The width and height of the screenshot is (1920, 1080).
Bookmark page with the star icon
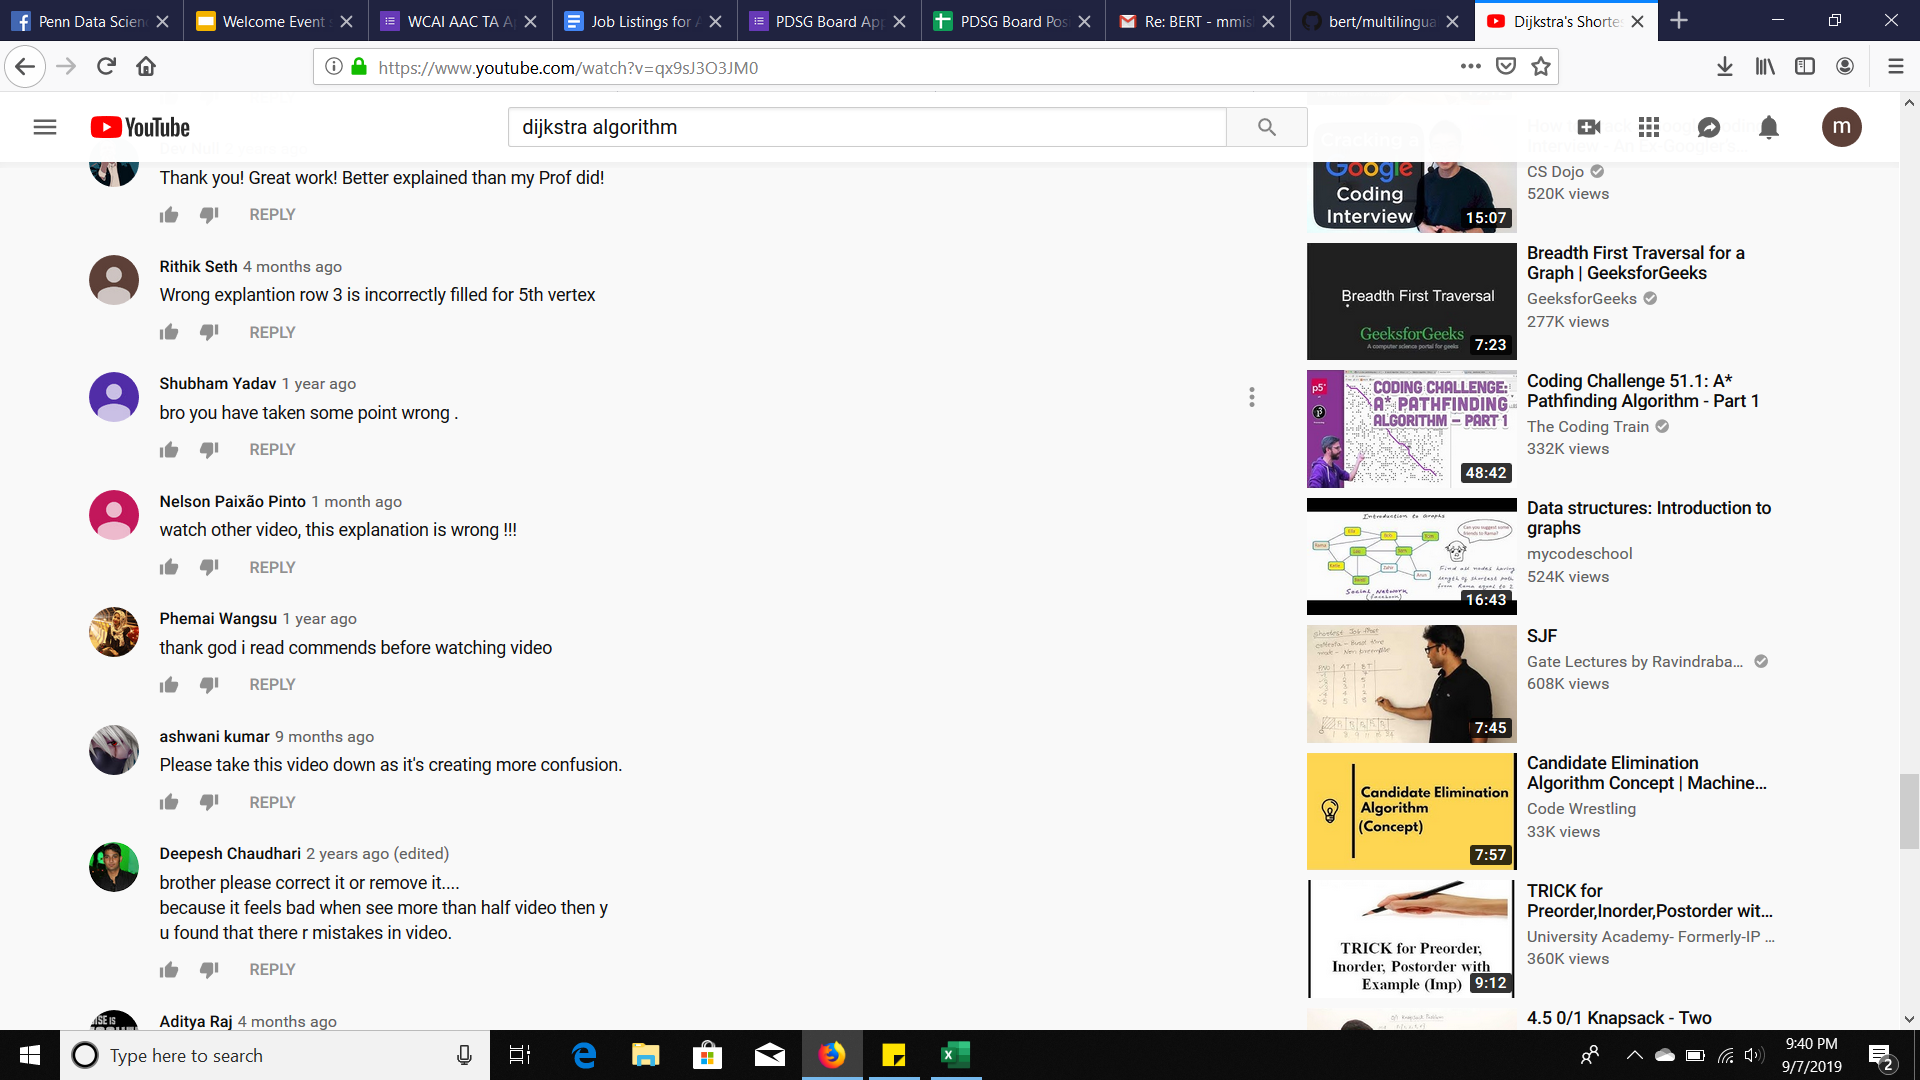coord(1541,67)
